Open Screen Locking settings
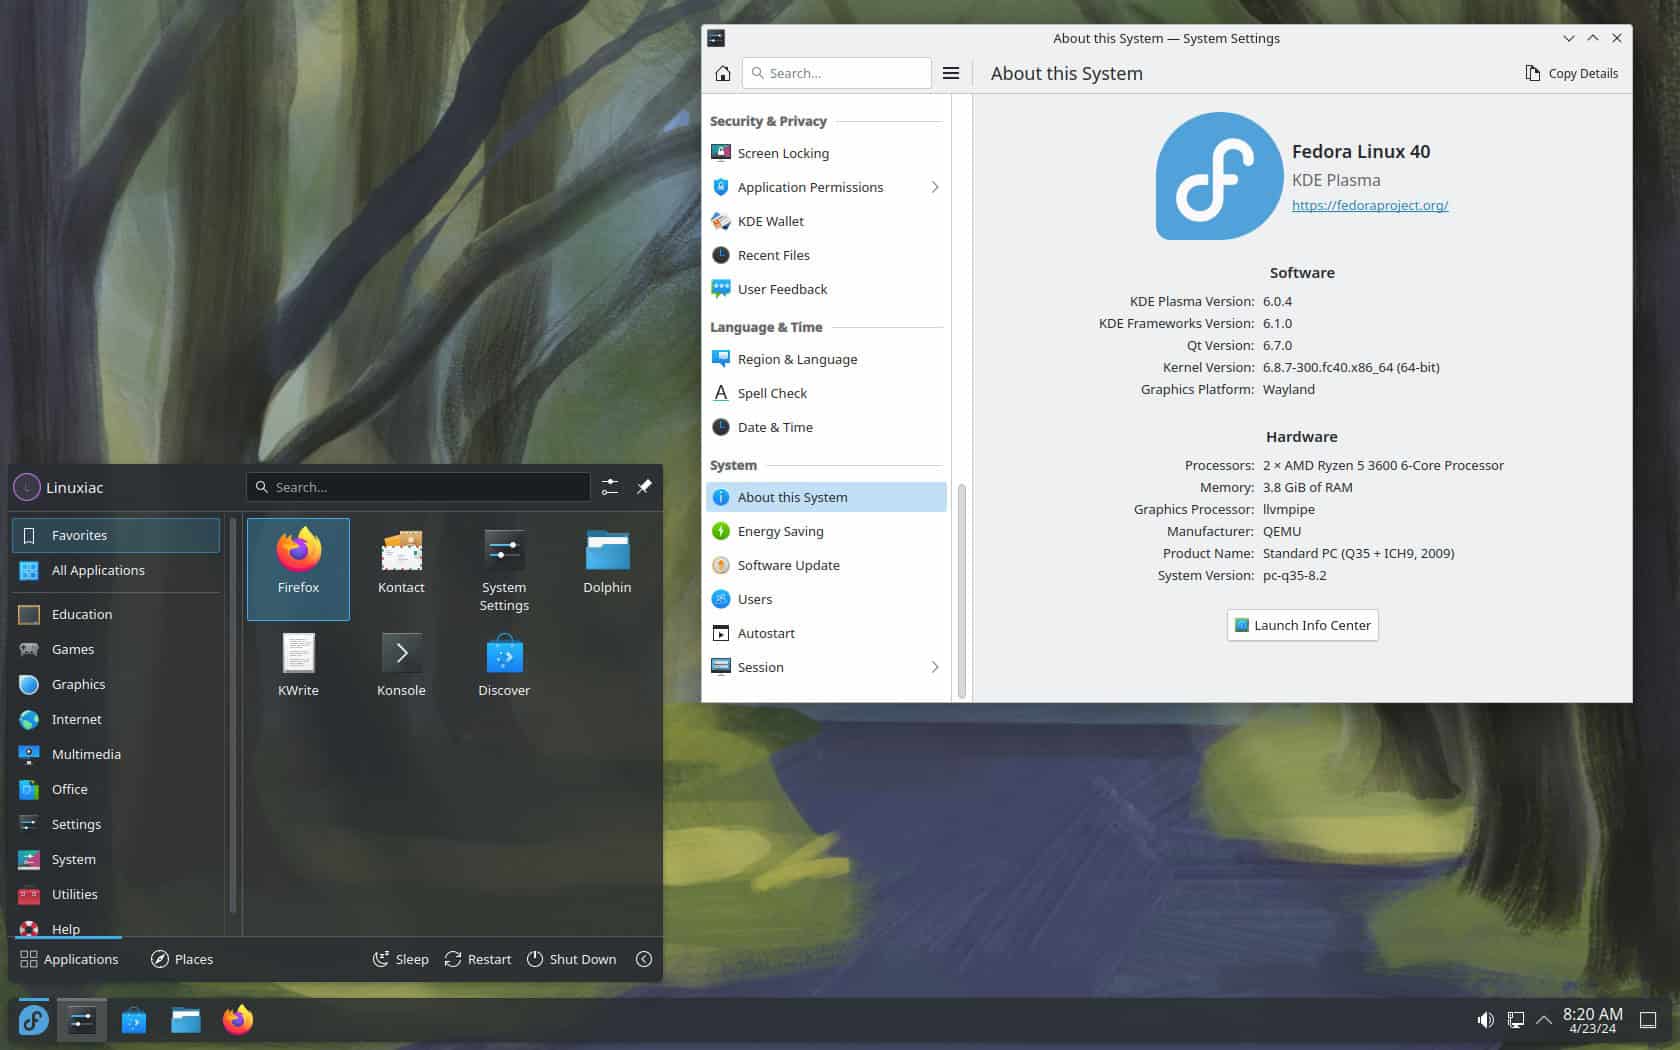Screen dimensions: 1680x1050 point(782,153)
